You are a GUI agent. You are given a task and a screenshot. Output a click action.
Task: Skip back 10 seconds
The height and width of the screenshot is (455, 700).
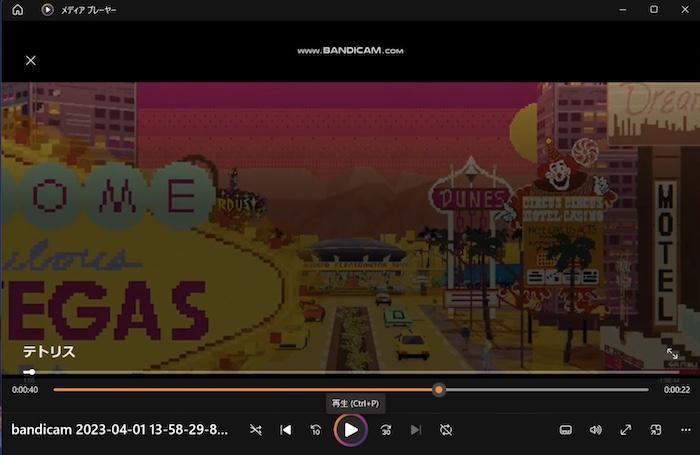[x=316, y=430]
